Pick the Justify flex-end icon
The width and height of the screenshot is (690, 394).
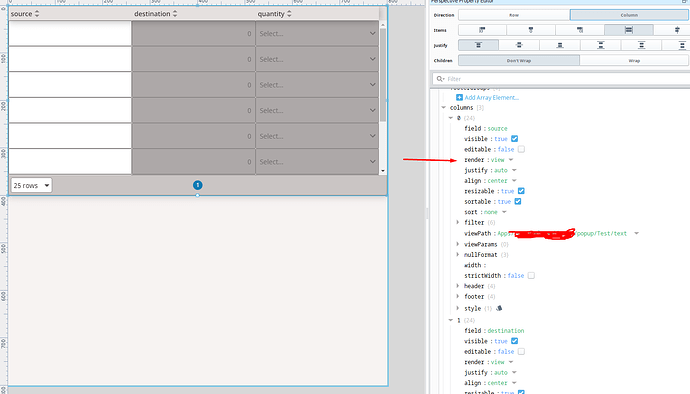click(560, 45)
